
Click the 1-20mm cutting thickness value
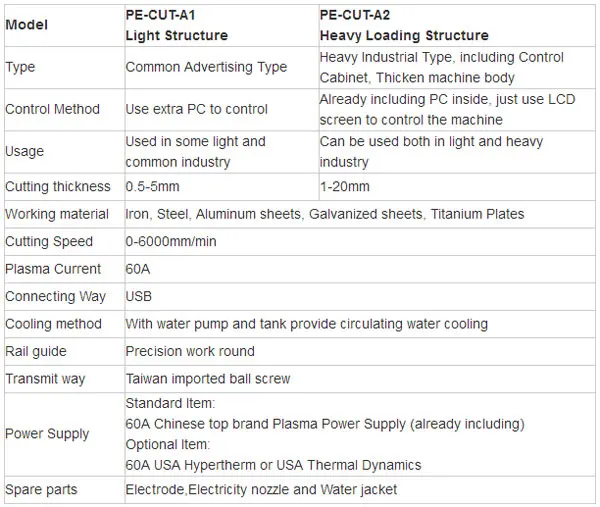(345, 187)
